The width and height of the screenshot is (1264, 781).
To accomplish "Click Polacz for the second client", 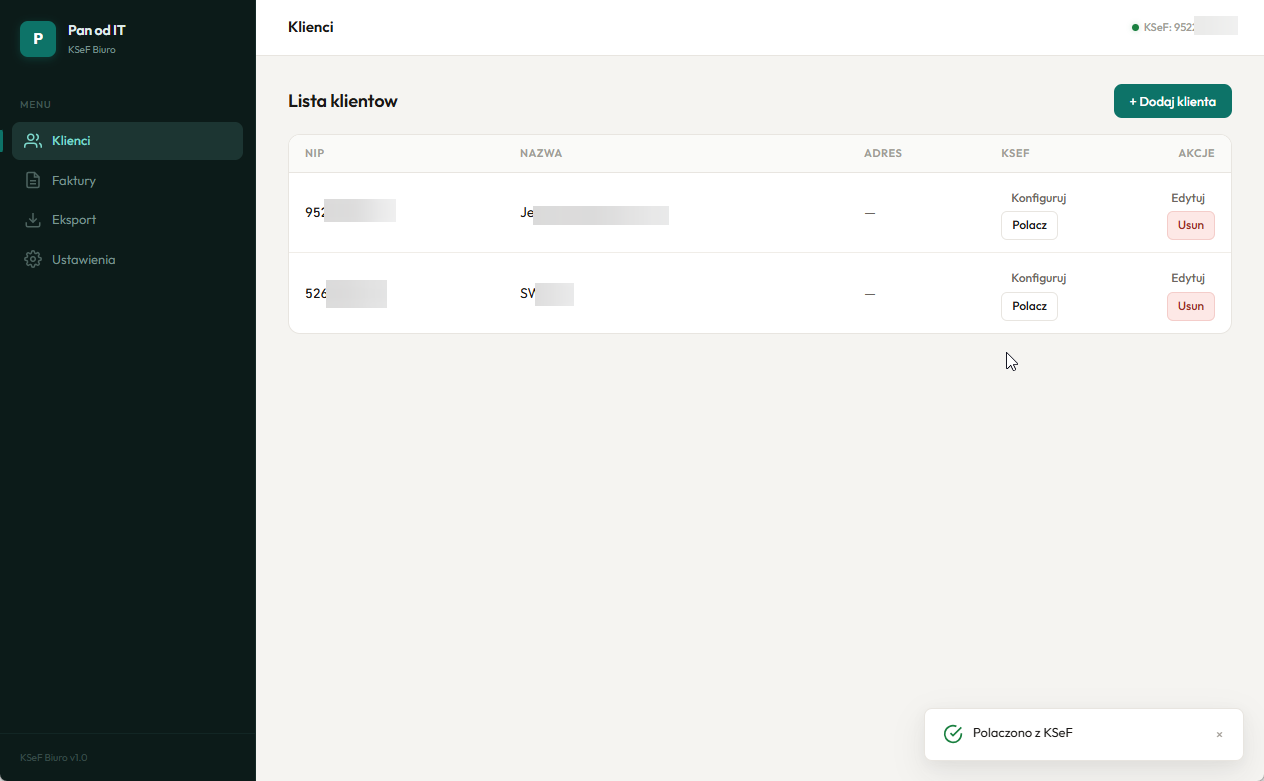I will [1029, 306].
